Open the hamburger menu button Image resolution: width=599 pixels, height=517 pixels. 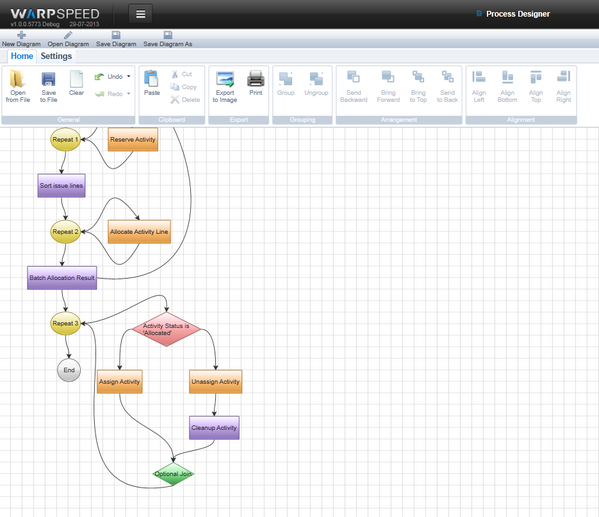pos(140,14)
